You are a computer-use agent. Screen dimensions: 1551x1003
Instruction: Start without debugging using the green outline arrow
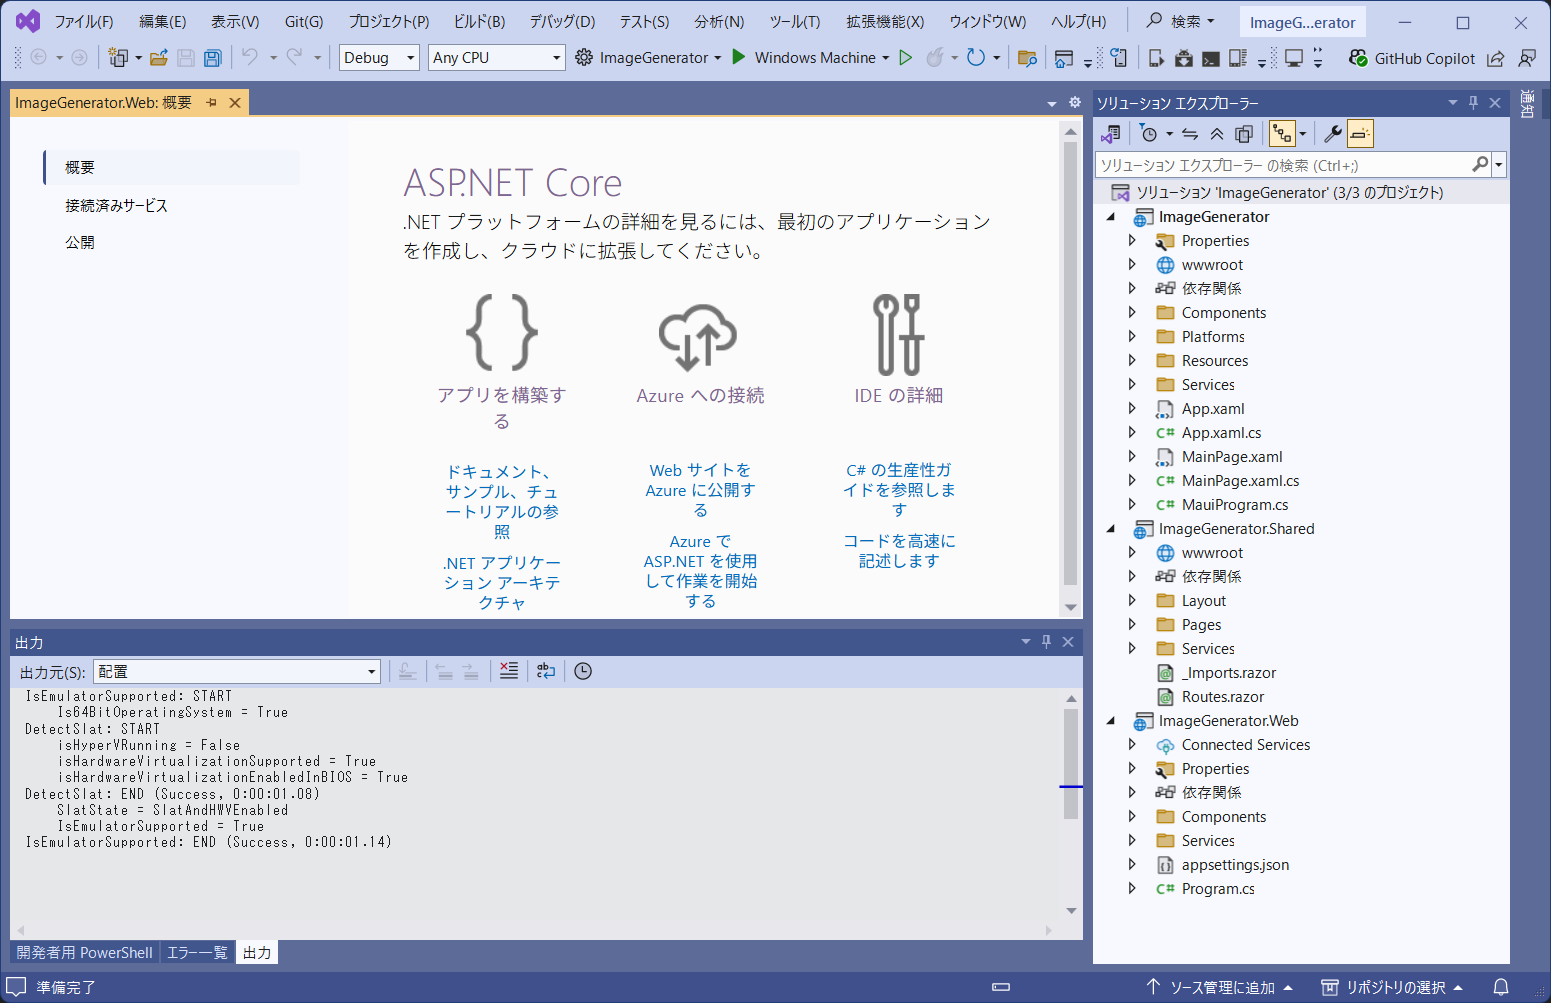[x=906, y=58]
